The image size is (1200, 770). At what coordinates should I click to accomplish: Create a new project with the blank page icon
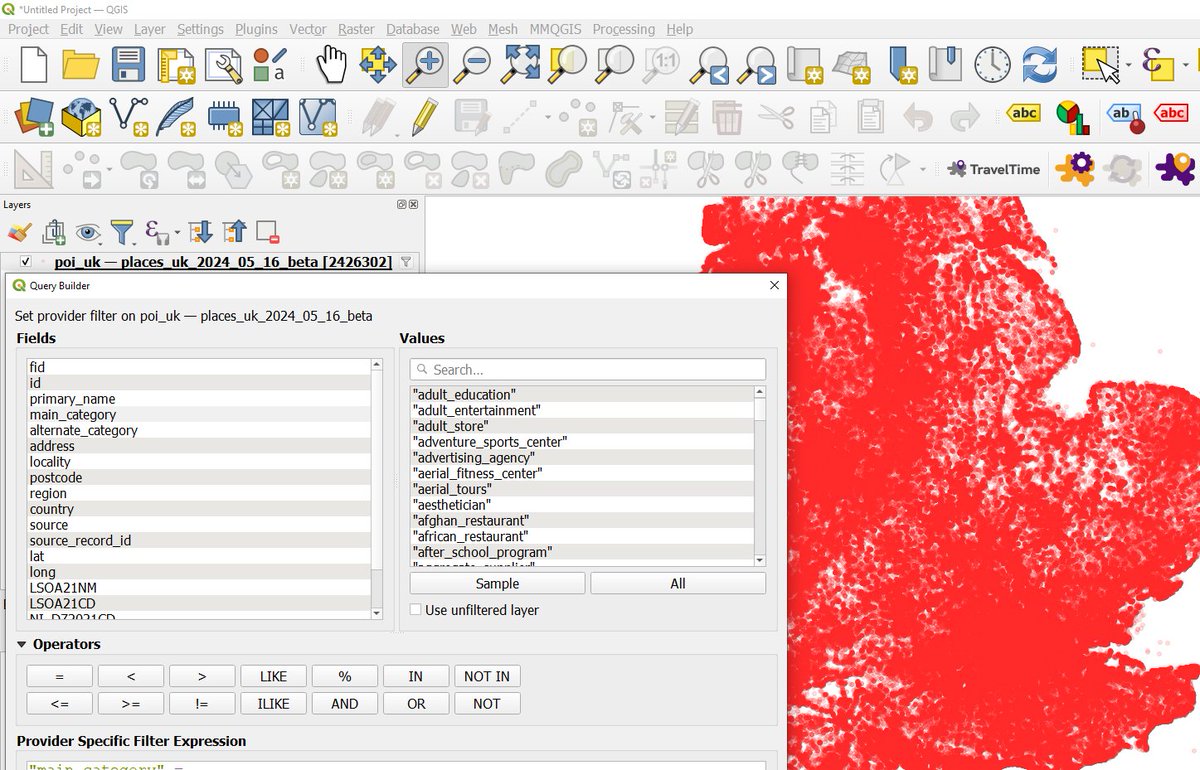pyautogui.click(x=34, y=65)
